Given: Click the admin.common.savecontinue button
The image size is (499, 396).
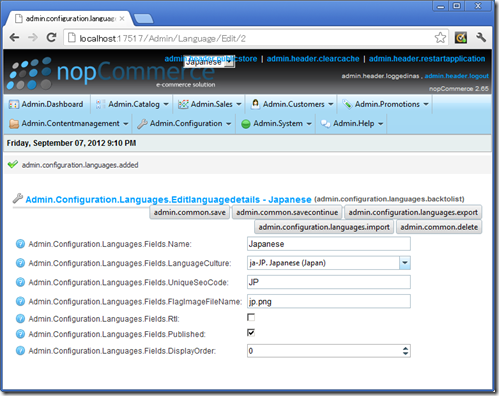Looking at the screenshot, I should click(287, 212).
